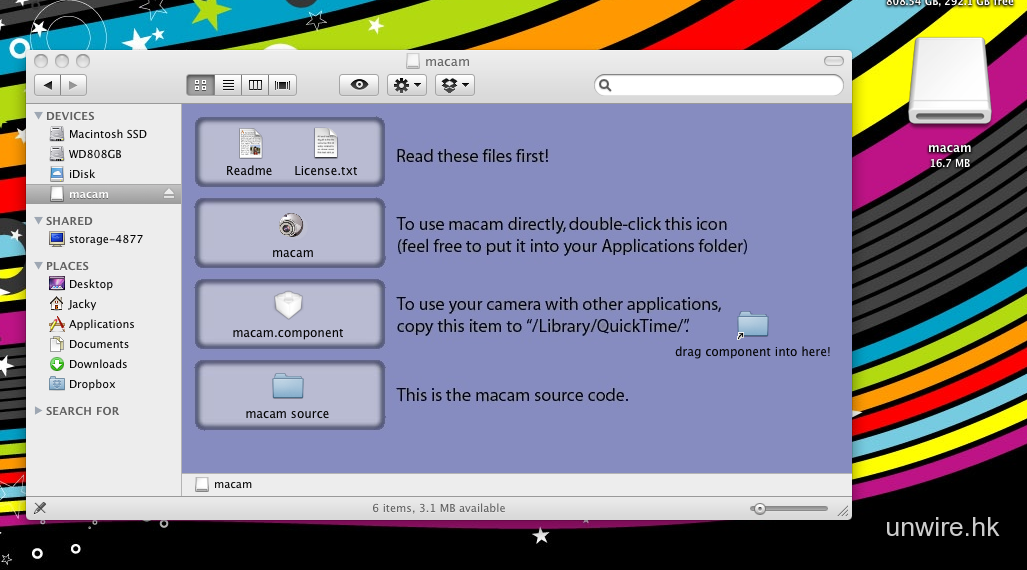Open the macam source folder
Screen dimensions: 1027x570
[x=288, y=387]
